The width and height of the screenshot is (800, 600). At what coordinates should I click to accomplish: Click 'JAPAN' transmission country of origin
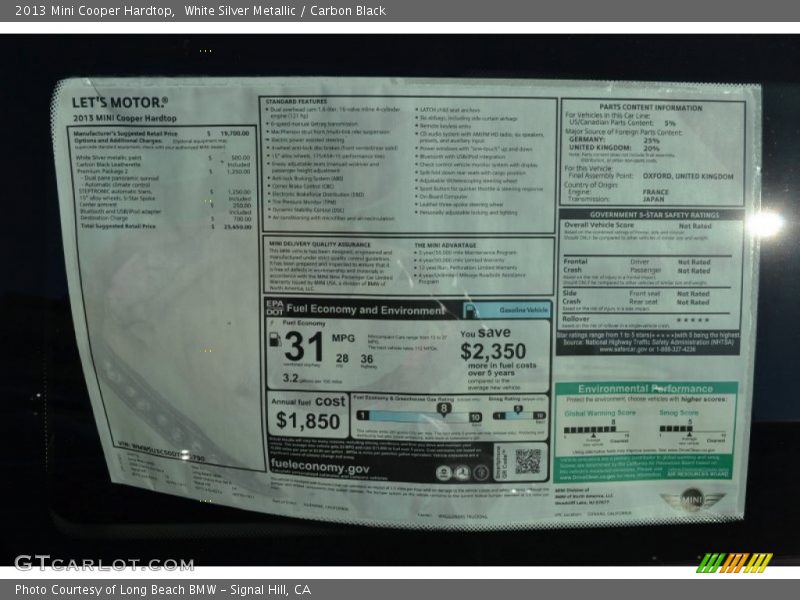coord(654,199)
